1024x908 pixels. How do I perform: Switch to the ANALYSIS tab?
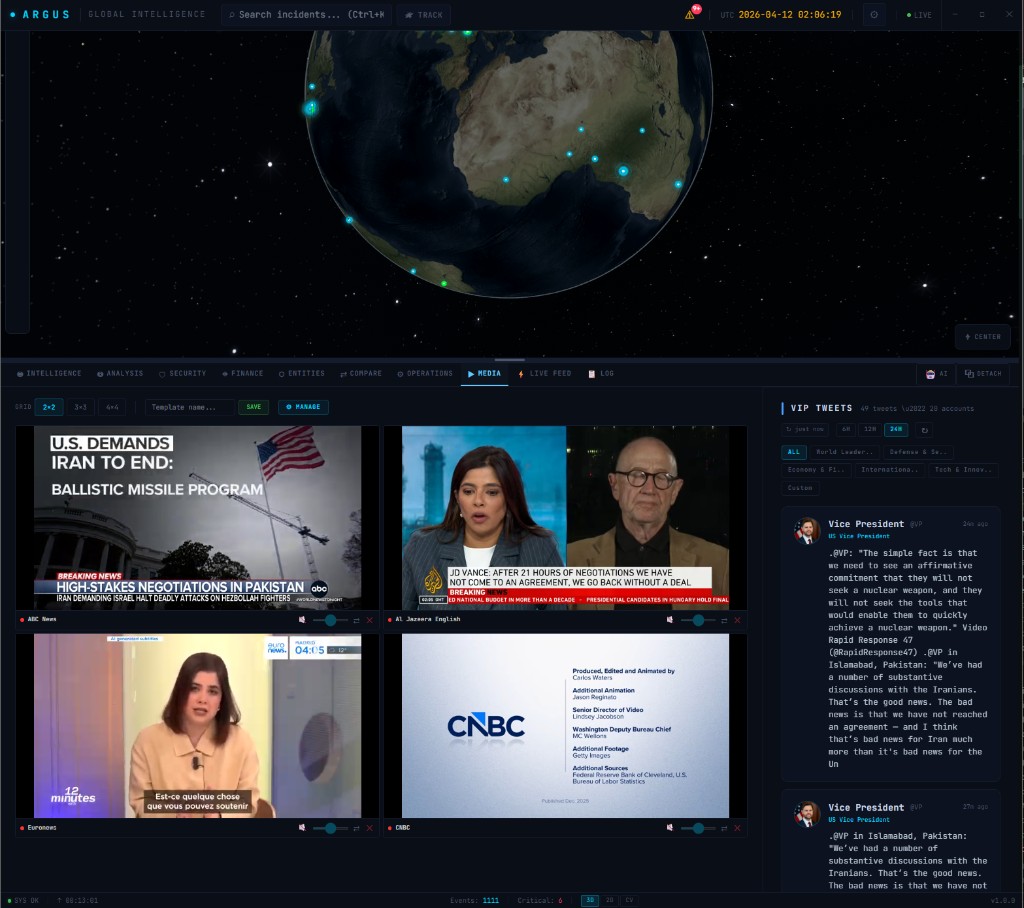click(120, 374)
